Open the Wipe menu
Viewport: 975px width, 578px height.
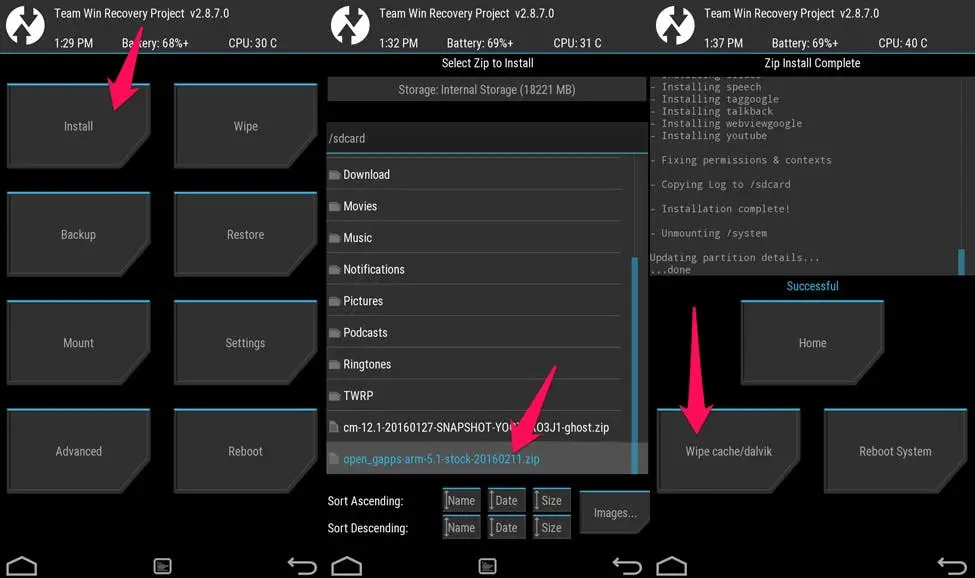pos(246,126)
